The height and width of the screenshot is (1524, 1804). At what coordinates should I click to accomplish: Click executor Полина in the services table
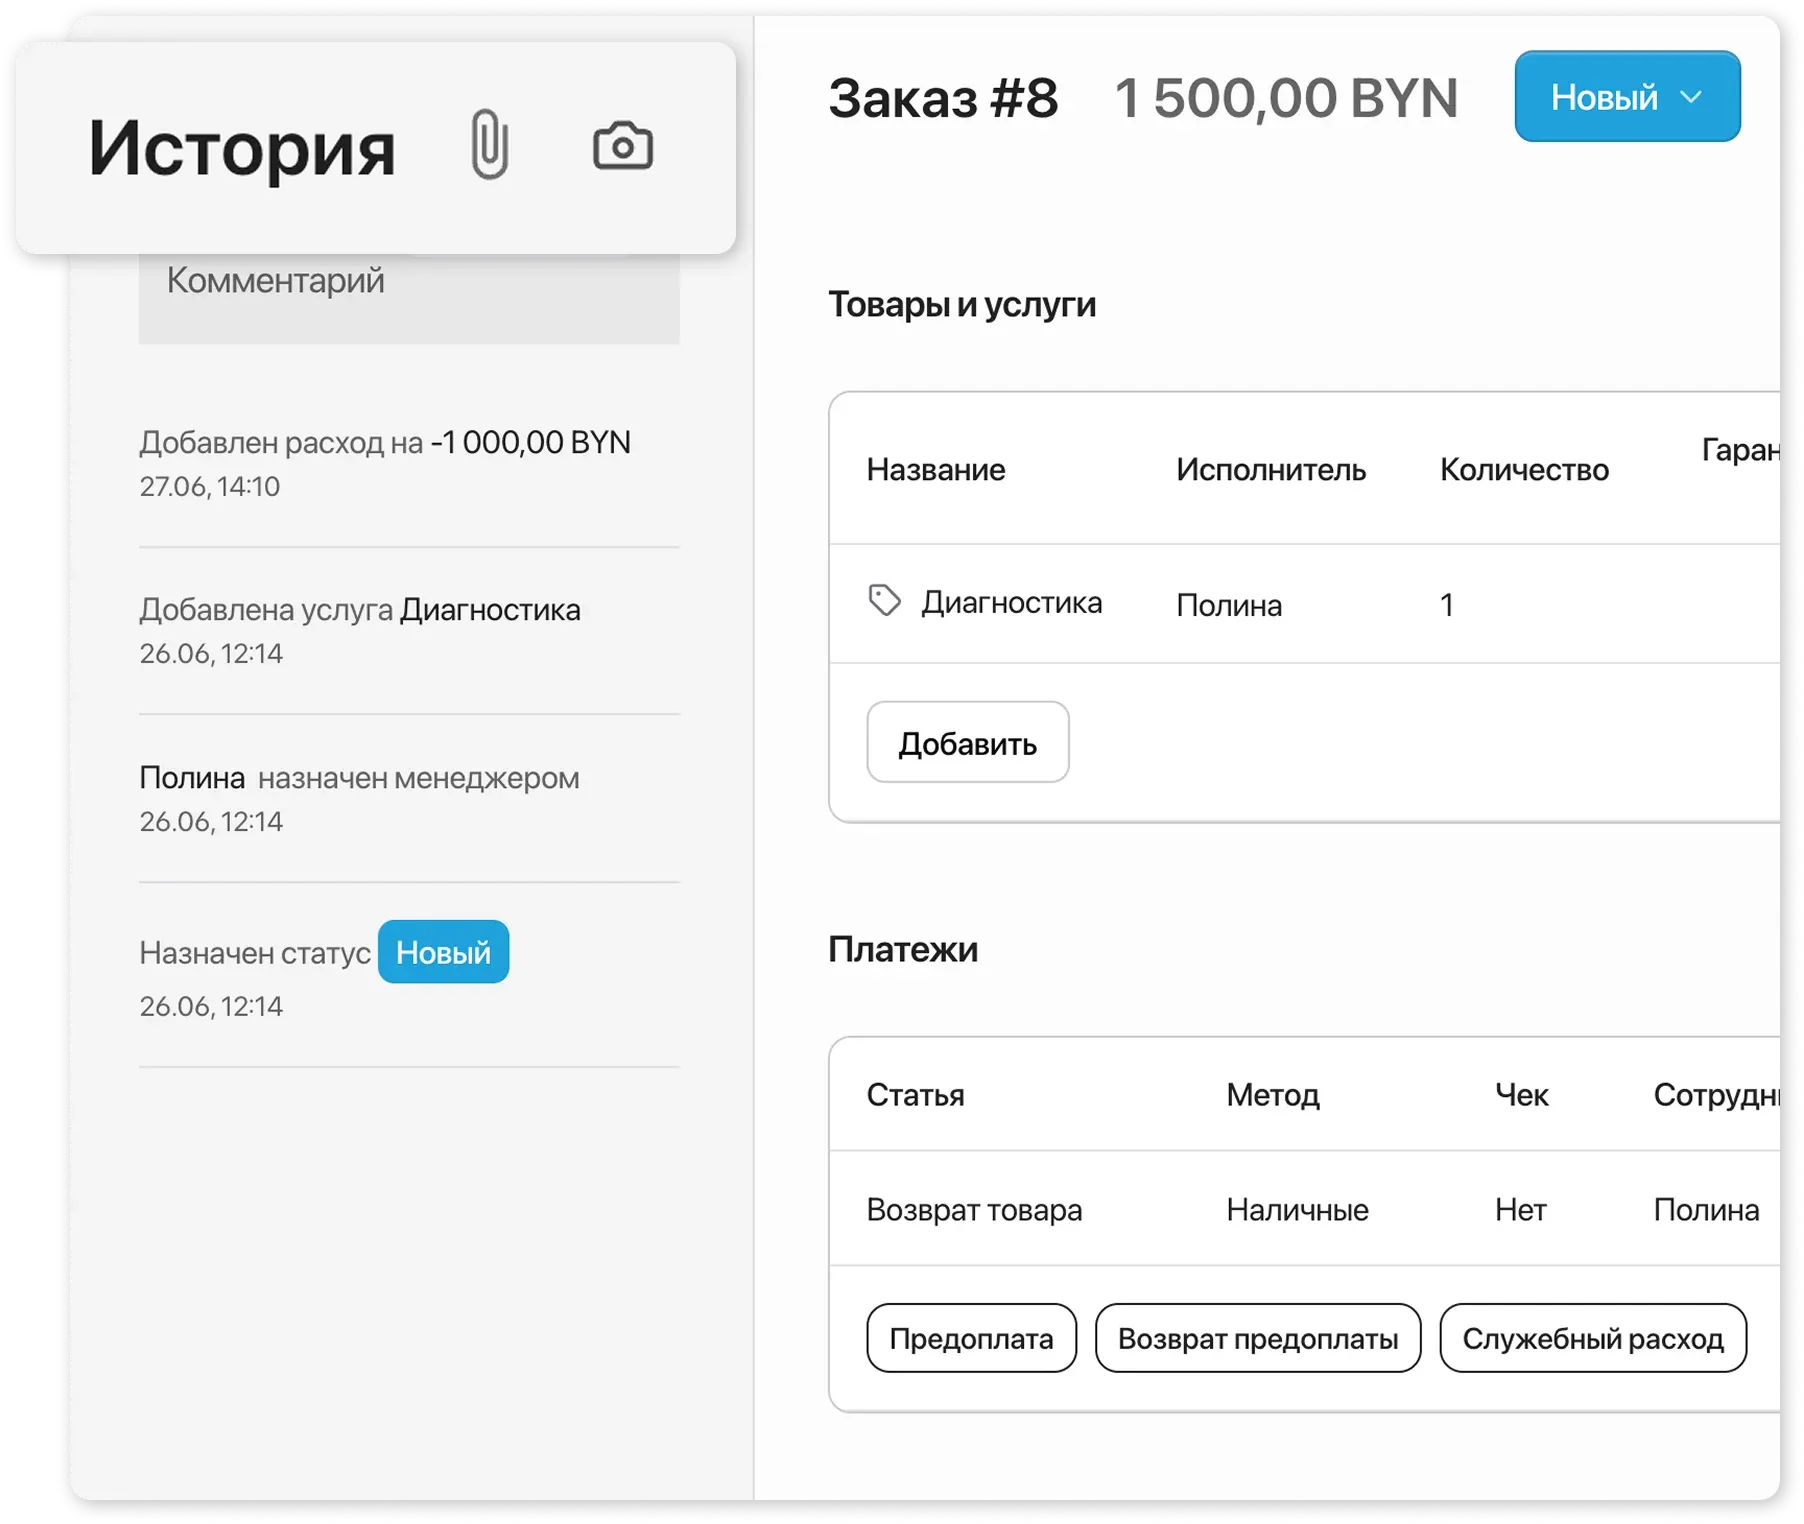coord(1229,604)
